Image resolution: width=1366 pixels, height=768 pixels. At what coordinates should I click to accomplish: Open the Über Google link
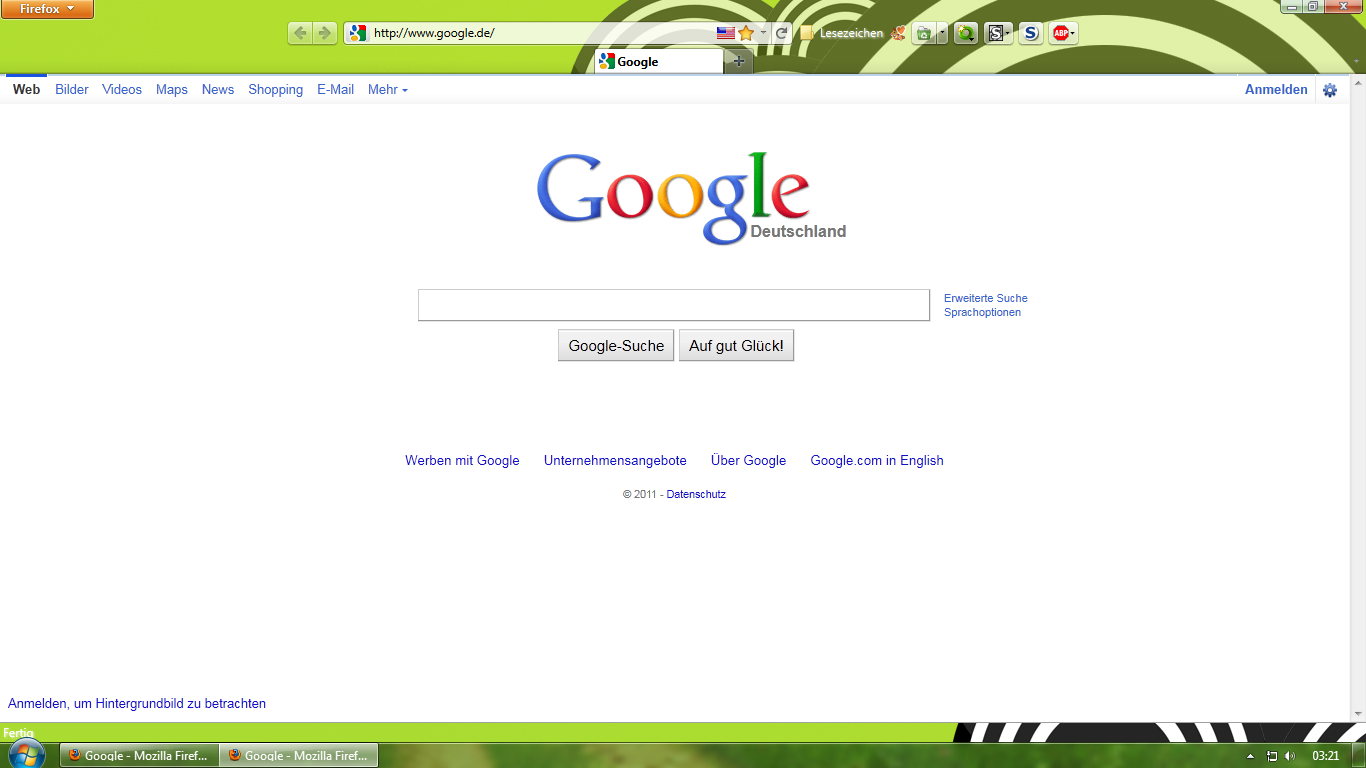click(x=748, y=461)
